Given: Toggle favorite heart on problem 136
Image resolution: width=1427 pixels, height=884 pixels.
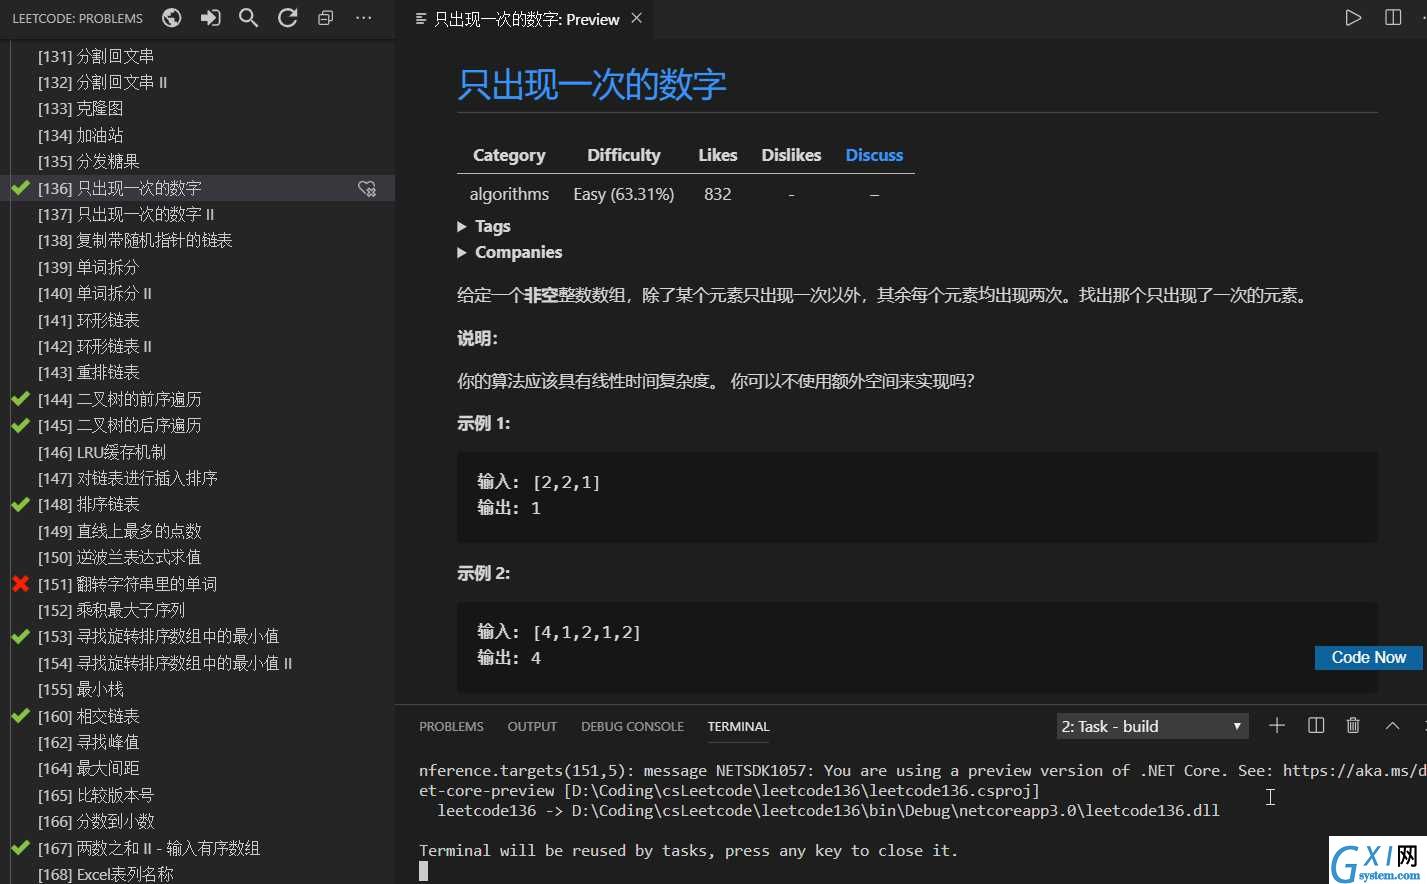Looking at the screenshot, I should [x=367, y=188].
